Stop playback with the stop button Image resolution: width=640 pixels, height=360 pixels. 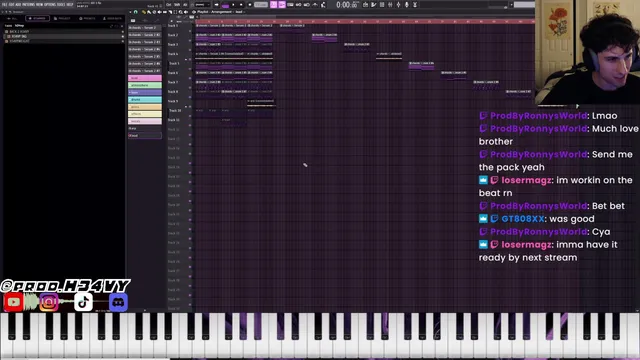tap(241, 4)
